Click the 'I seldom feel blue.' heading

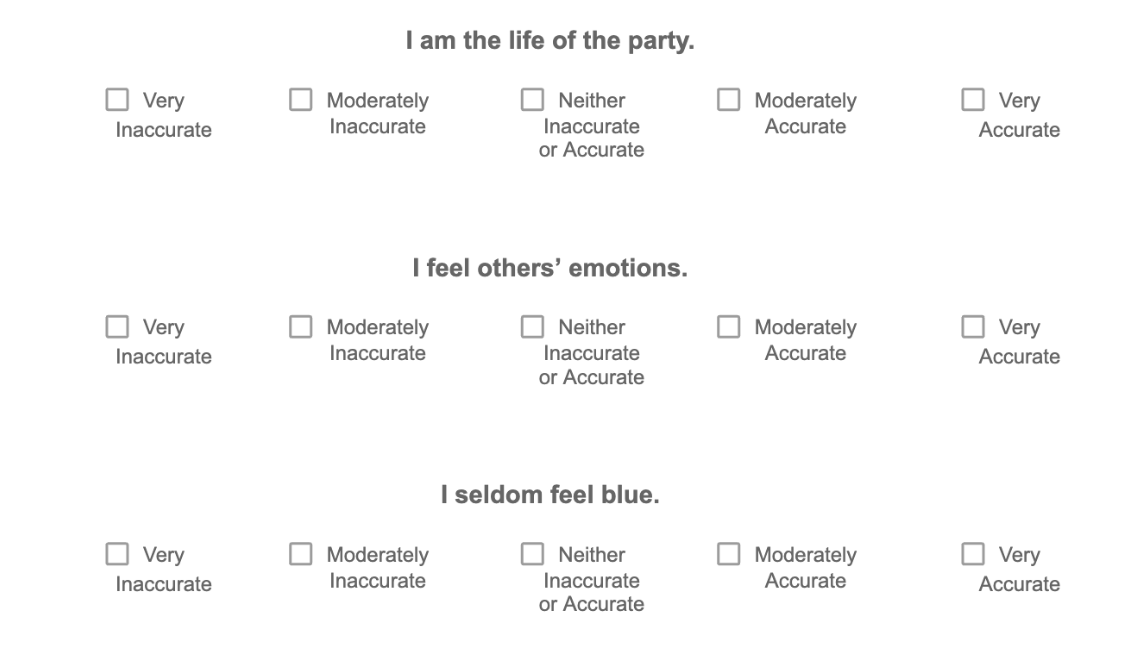click(x=550, y=496)
